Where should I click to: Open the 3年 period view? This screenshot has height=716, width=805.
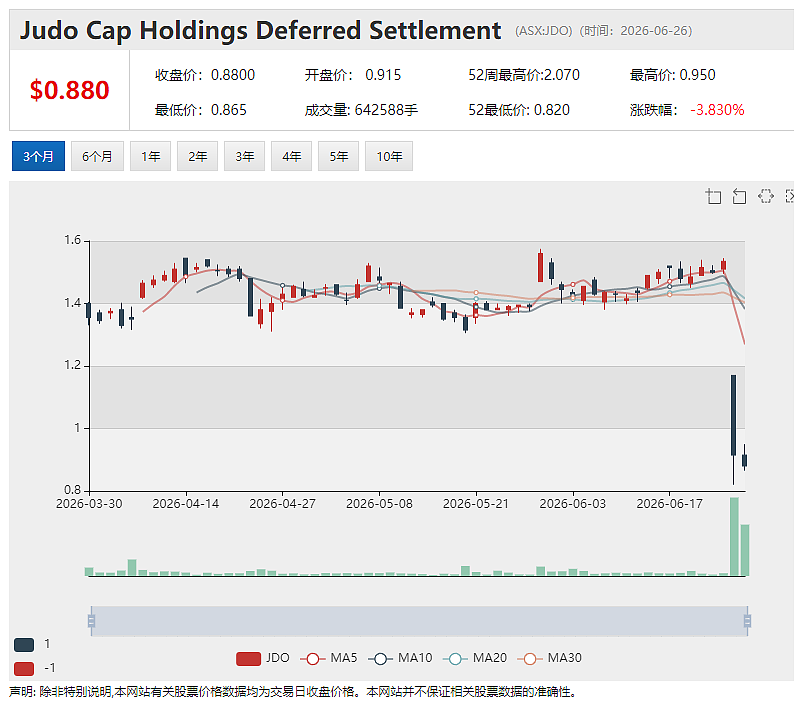(x=244, y=156)
